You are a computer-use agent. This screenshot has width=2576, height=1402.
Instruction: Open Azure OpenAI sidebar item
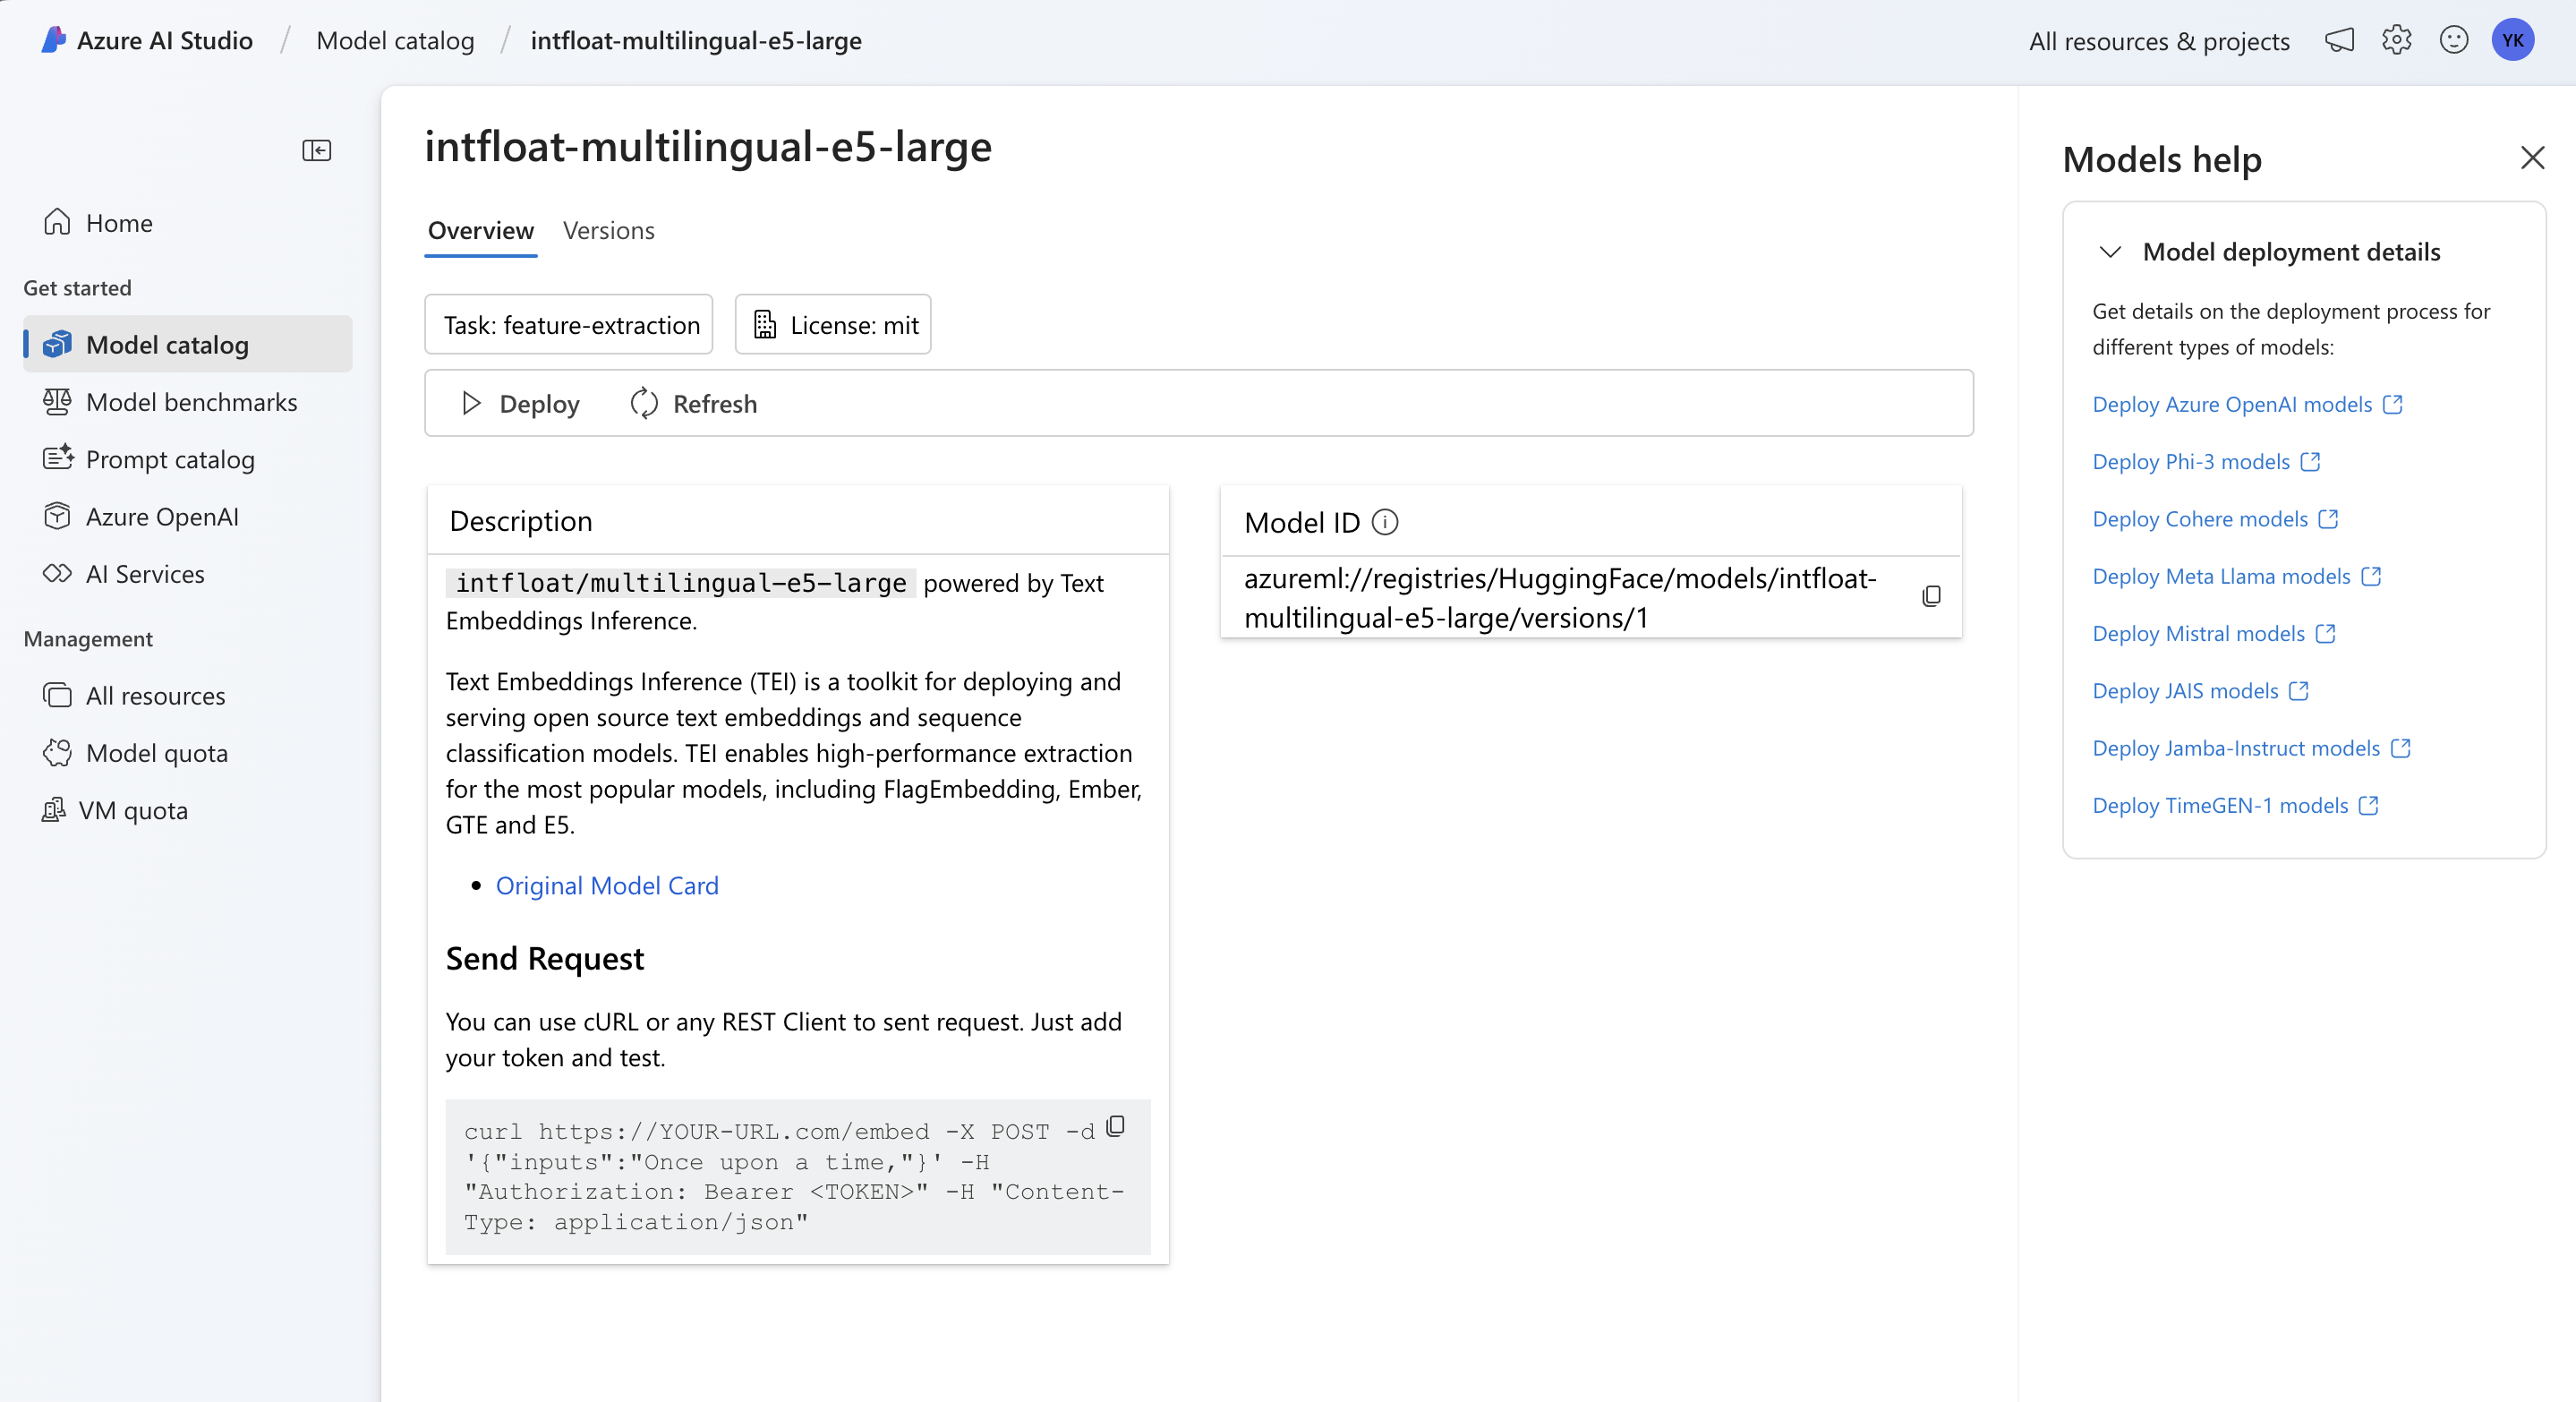[x=188, y=516]
